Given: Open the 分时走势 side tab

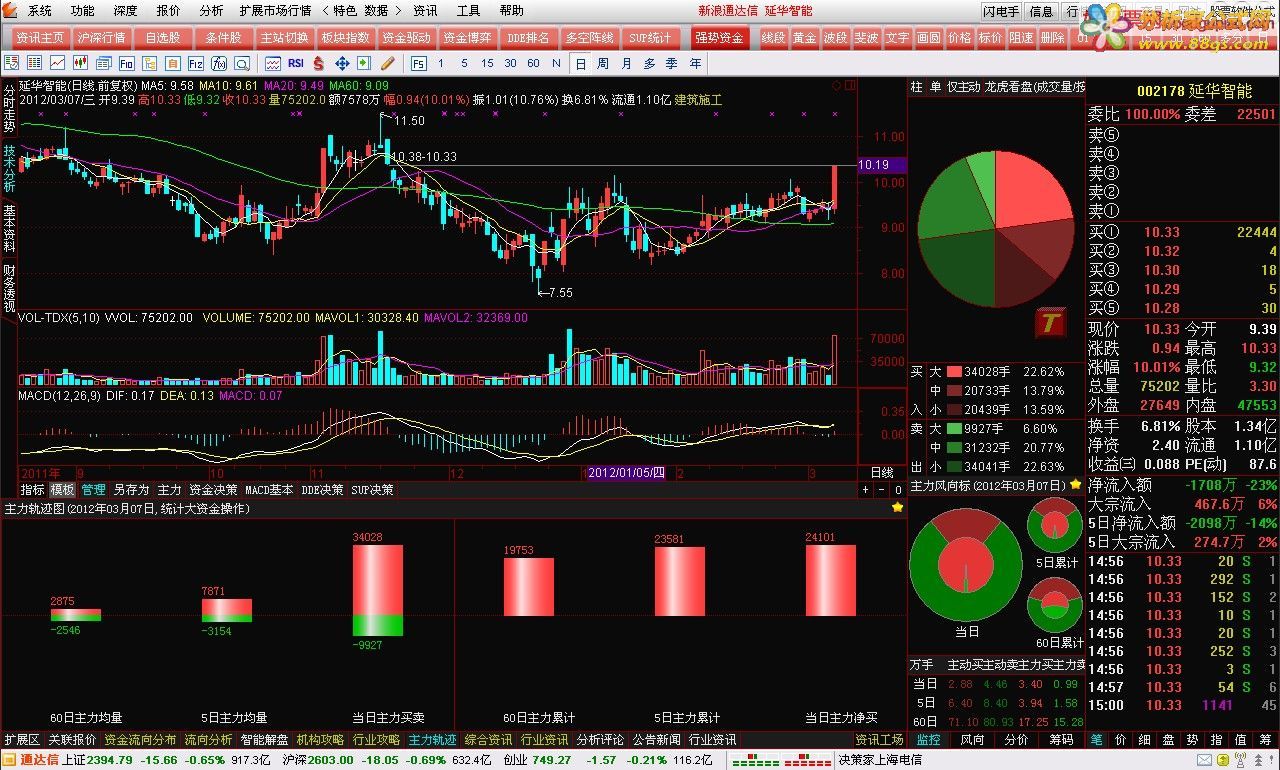Looking at the screenshot, I should tap(9, 110).
